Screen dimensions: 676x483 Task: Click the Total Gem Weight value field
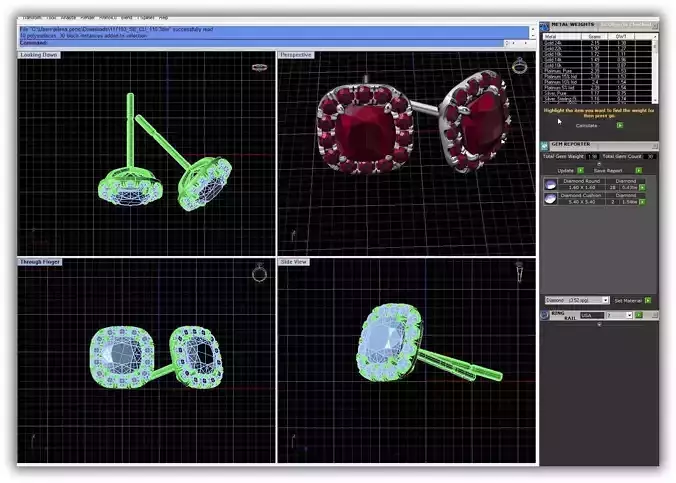pos(593,157)
